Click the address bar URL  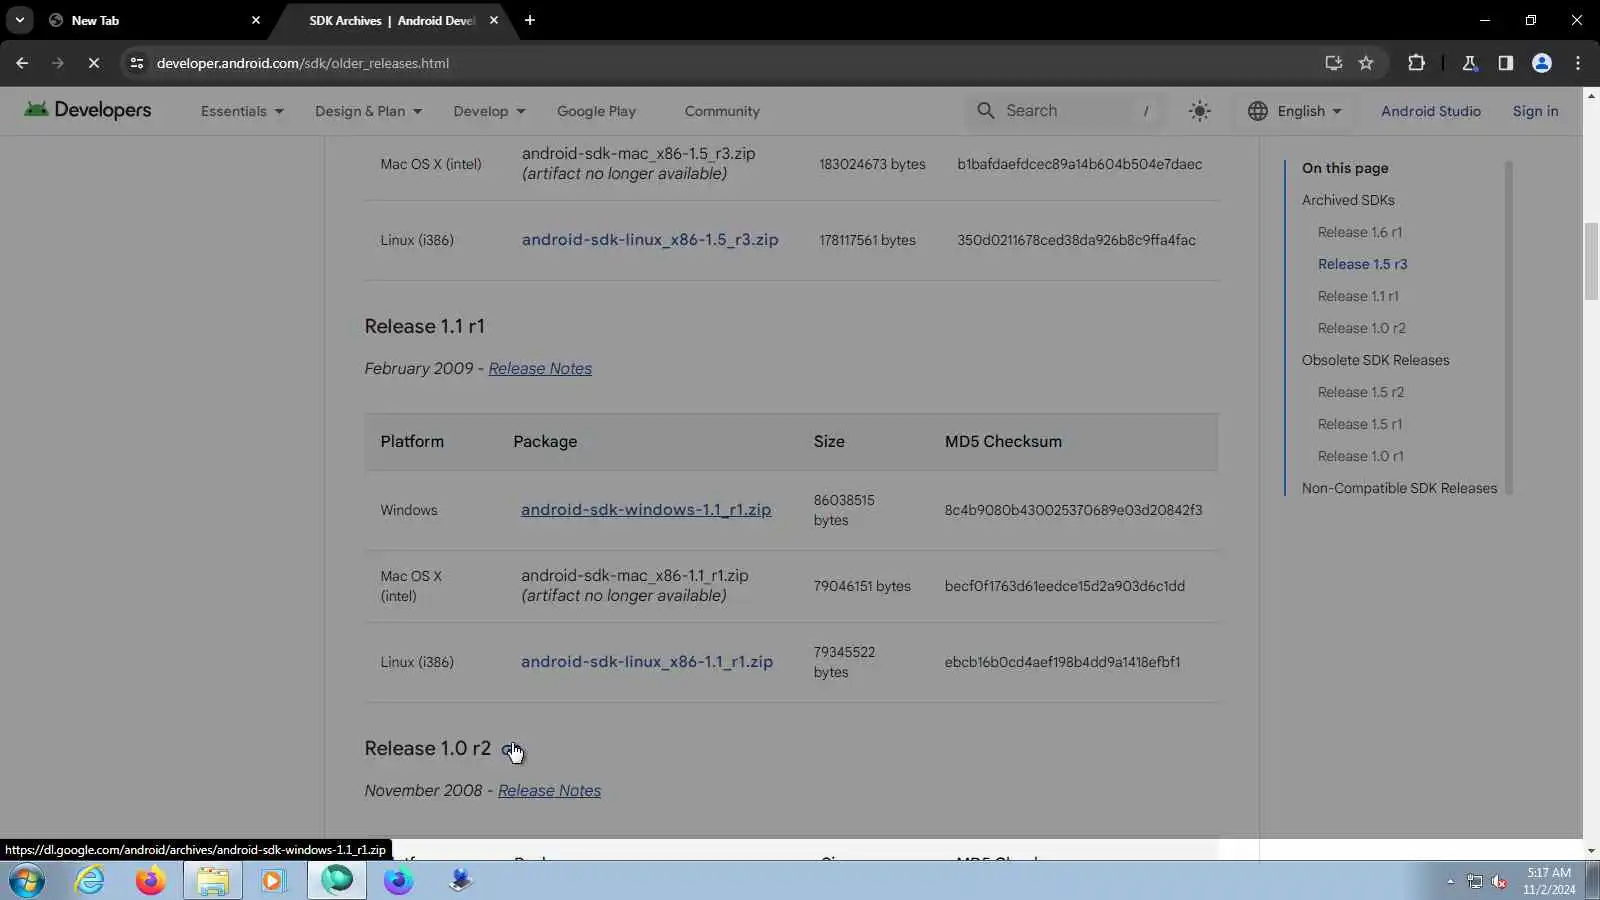click(x=303, y=63)
